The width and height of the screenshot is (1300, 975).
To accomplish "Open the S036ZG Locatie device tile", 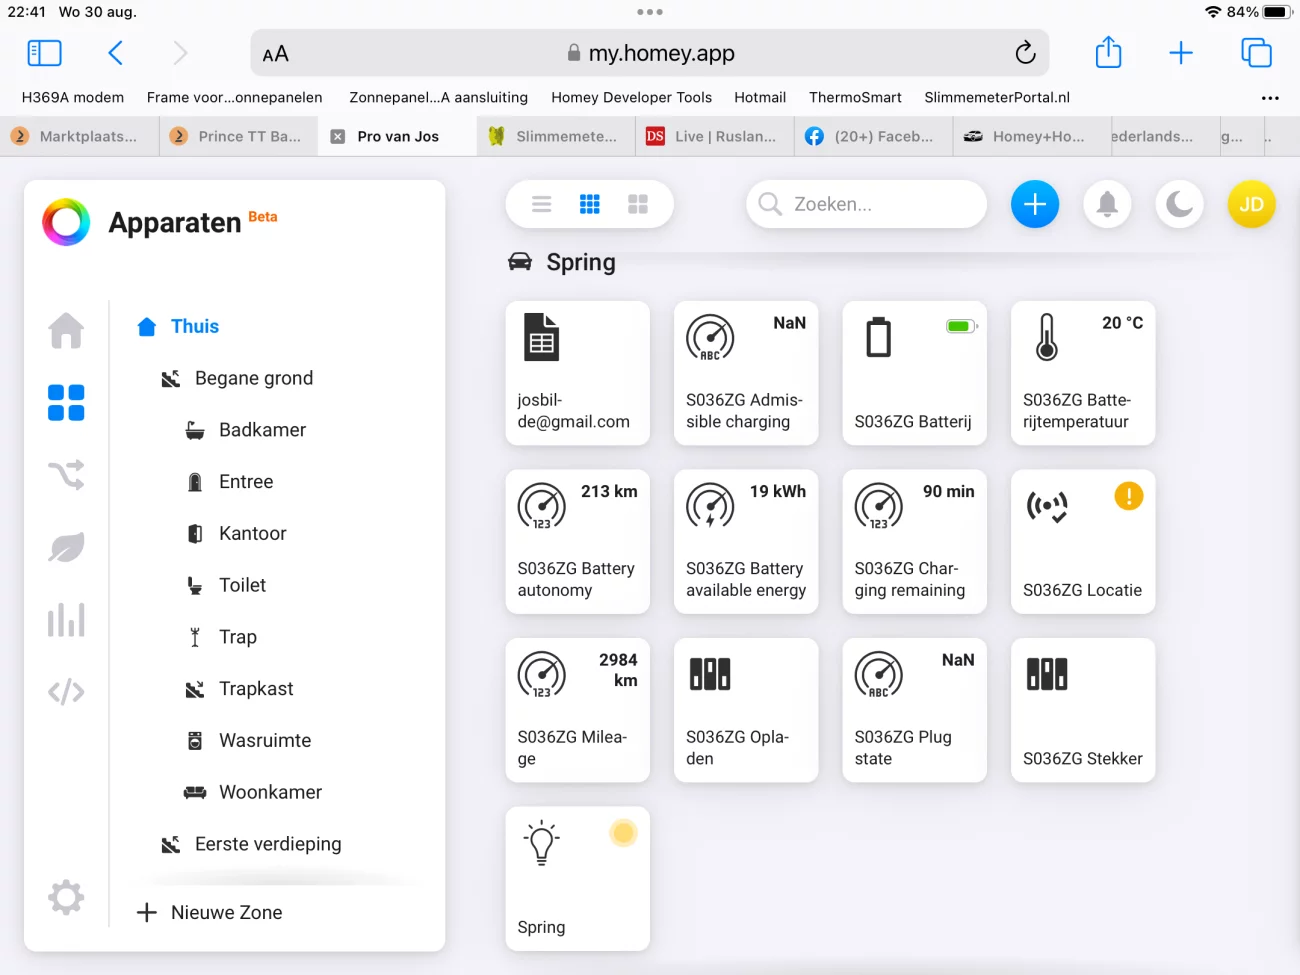I will tap(1083, 541).
